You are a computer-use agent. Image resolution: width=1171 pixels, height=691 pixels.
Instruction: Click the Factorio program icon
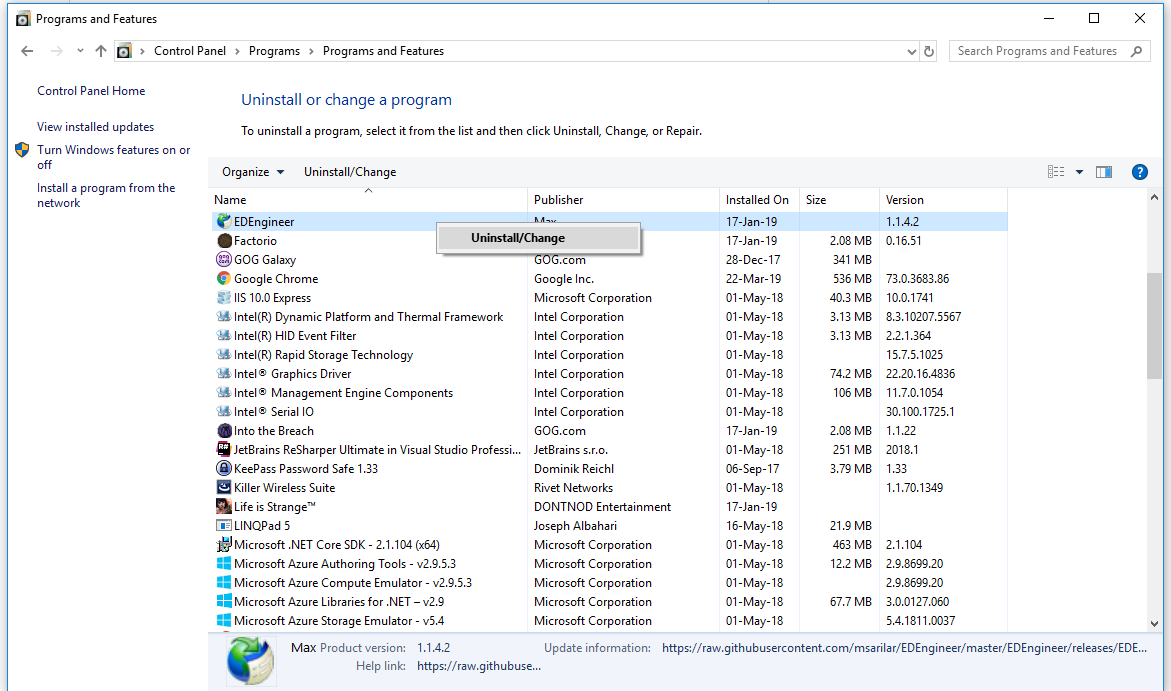click(x=224, y=241)
